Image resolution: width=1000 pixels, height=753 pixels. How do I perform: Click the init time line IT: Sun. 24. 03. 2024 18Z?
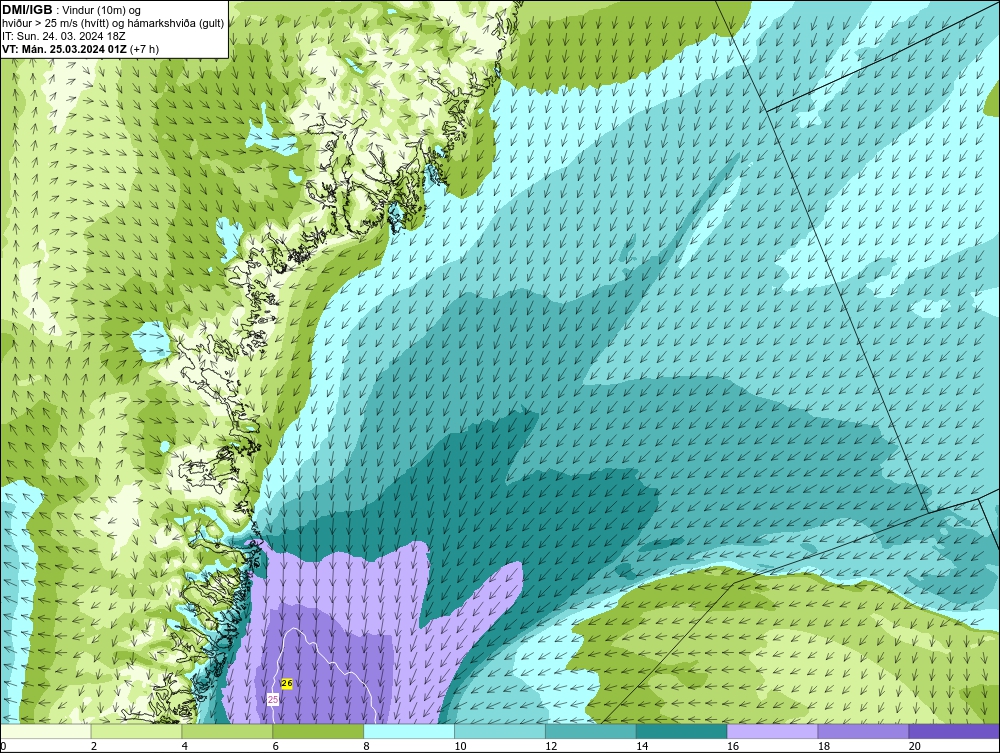tap(64, 36)
